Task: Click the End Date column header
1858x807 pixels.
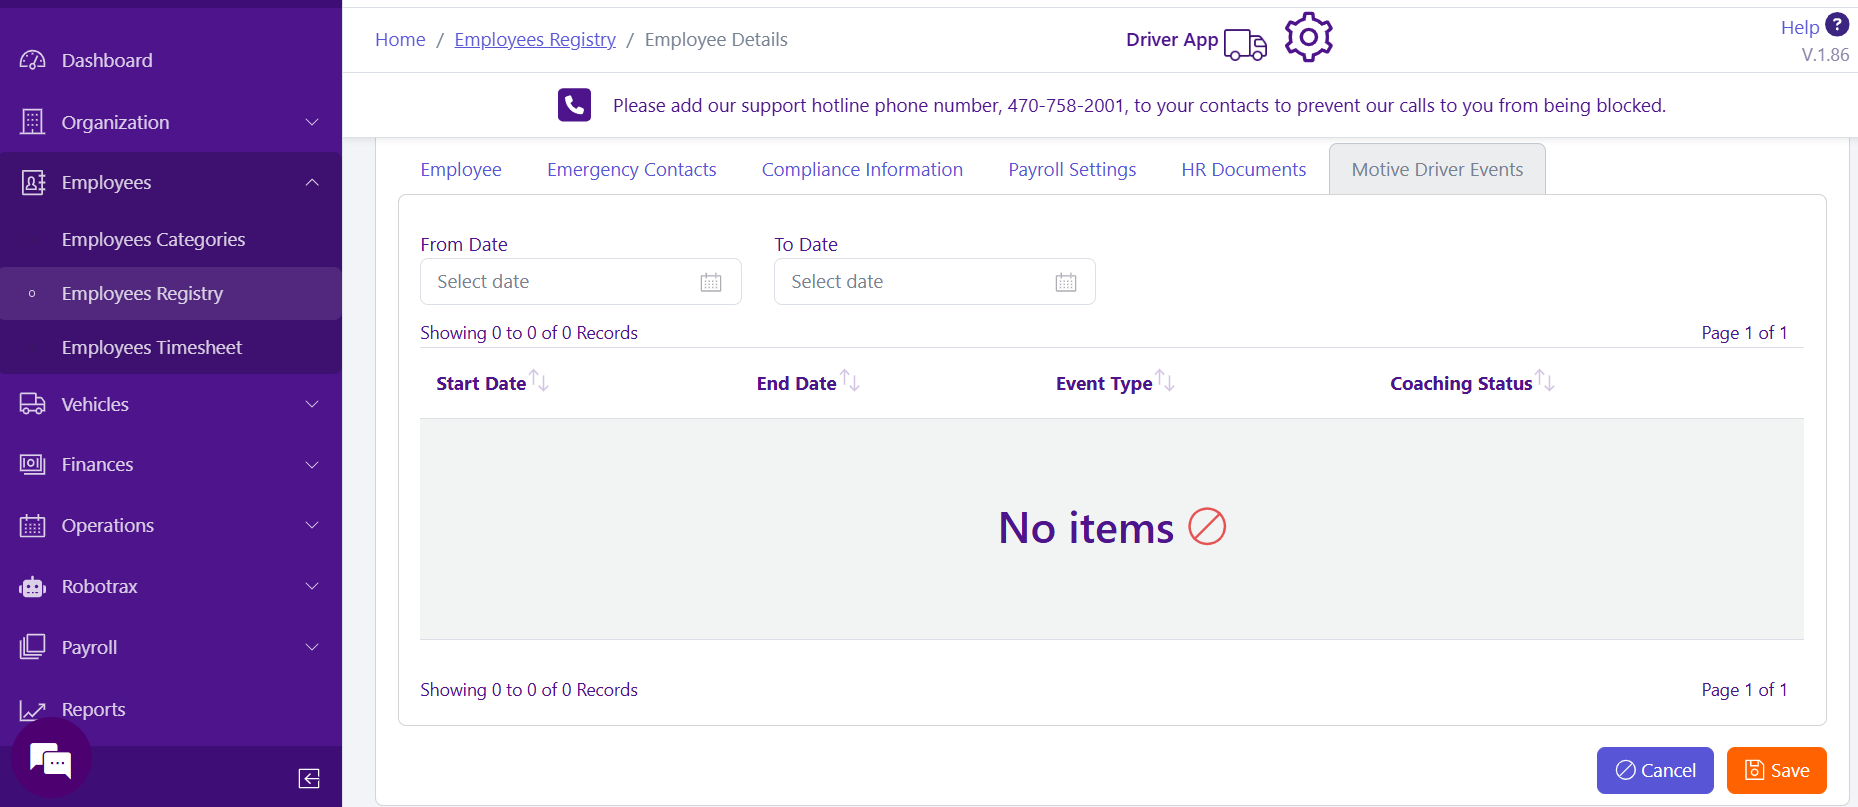Action: pos(796,384)
